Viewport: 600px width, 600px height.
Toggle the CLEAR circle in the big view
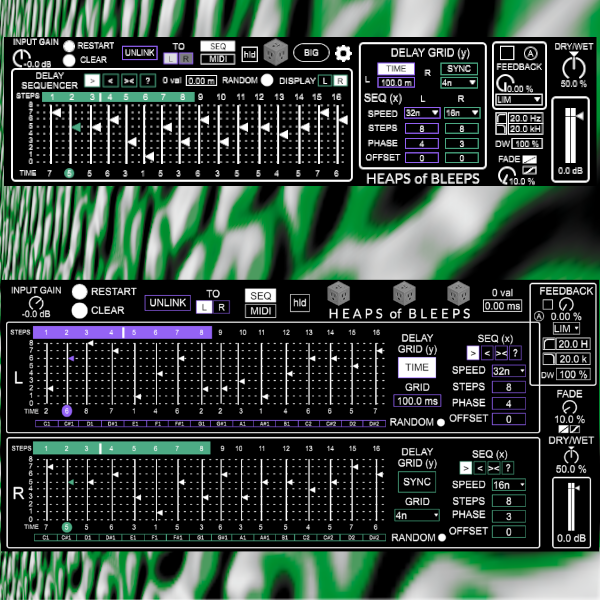point(80,310)
